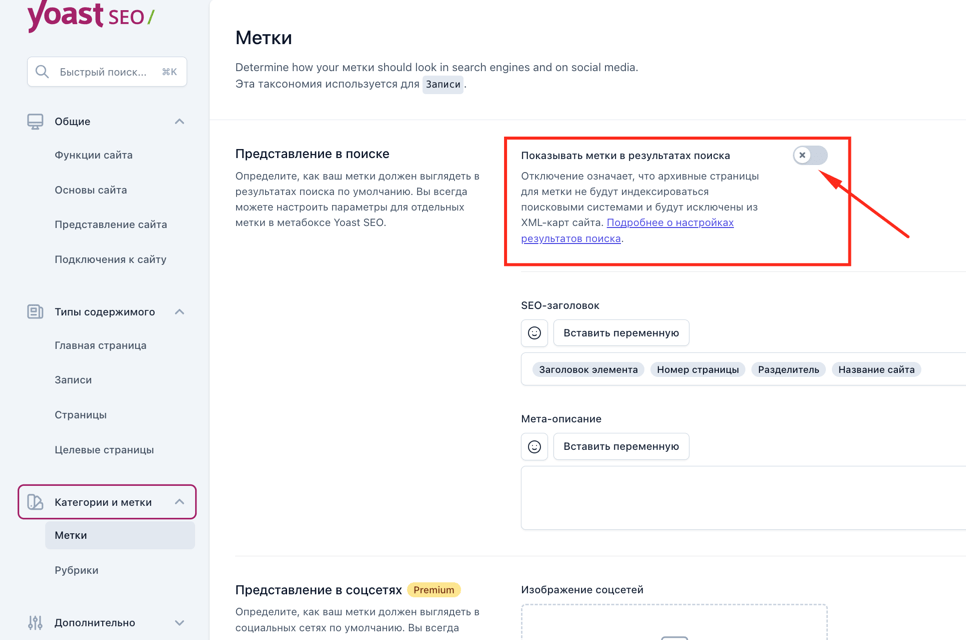Click the Представление в поиске heading
Viewport: 966px width, 640px height.
click(x=312, y=154)
